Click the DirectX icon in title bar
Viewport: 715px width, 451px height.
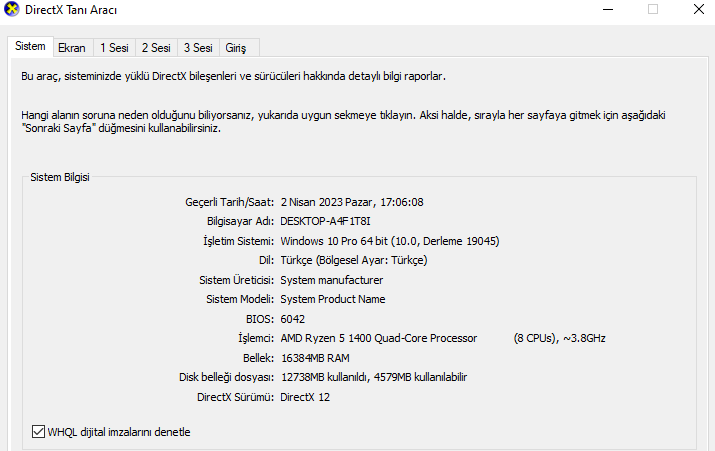[x=11, y=11]
